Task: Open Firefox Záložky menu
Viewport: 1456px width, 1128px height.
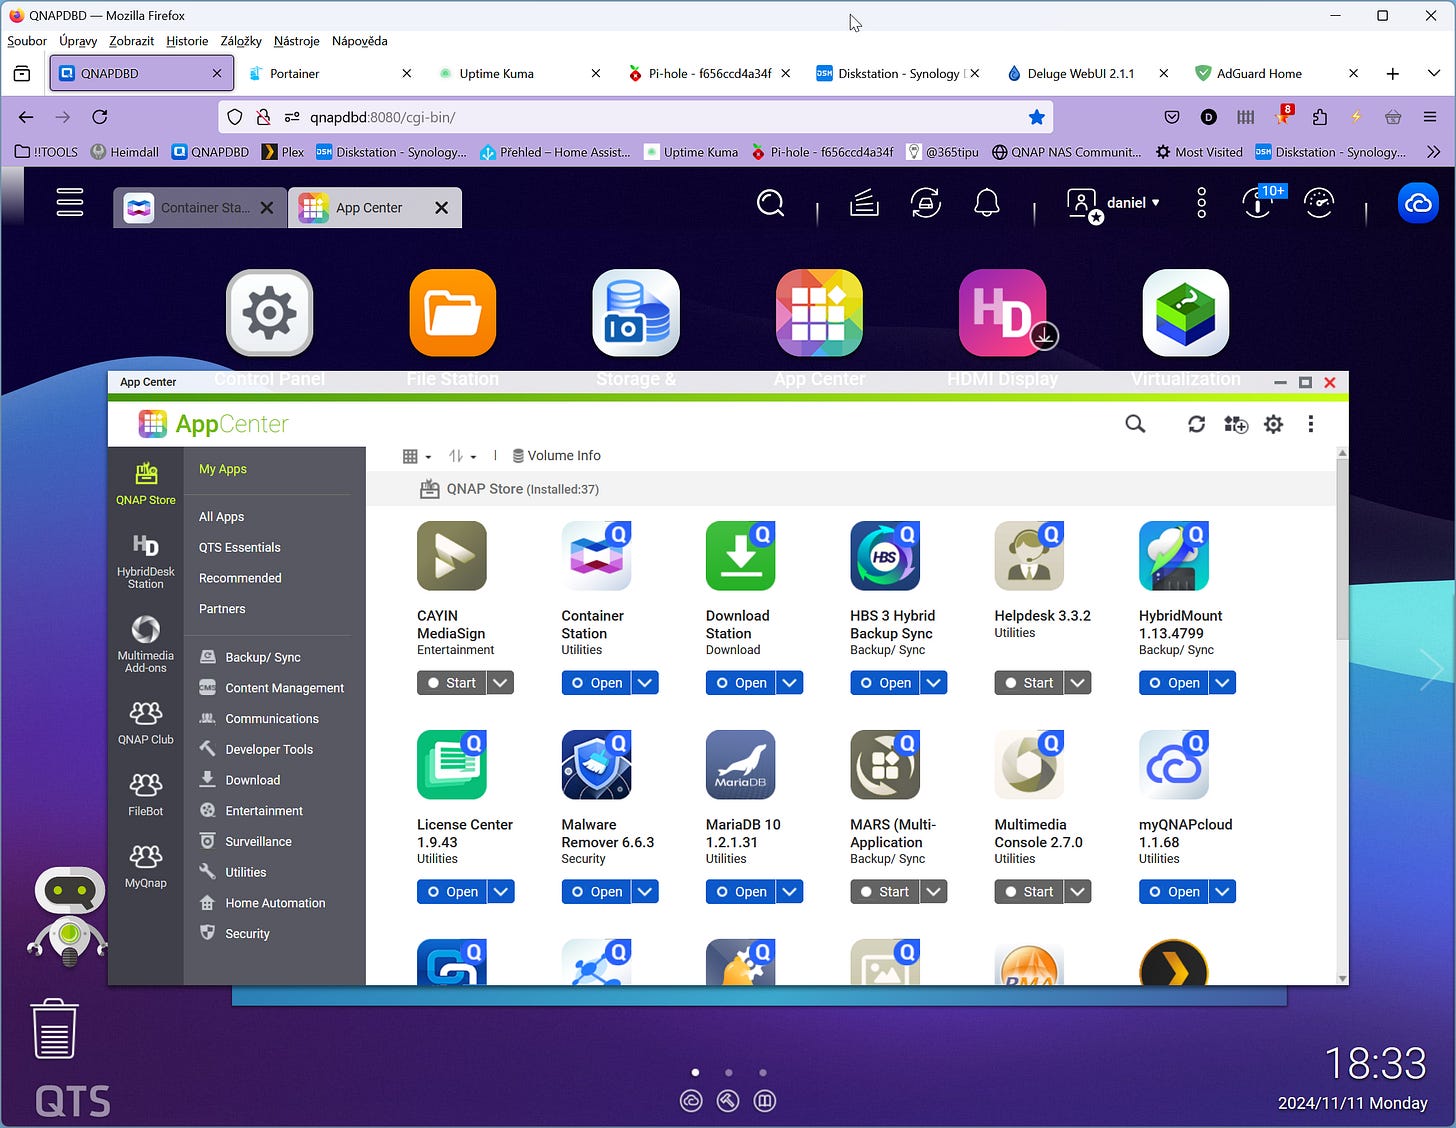Action: pyautogui.click(x=241, y=41)
